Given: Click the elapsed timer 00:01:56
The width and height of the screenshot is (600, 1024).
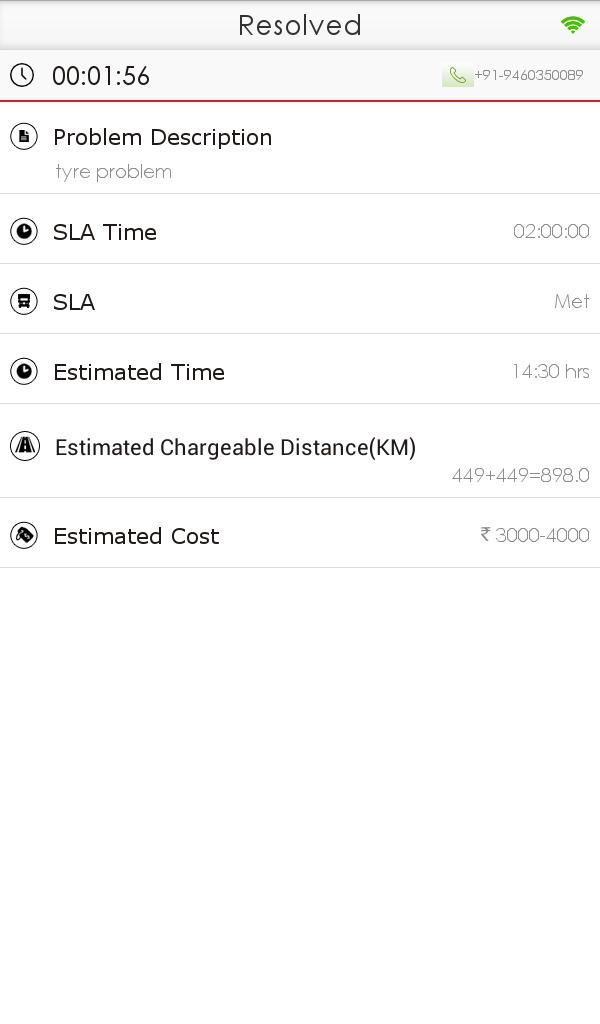Looking at the screenshot, I should [101, 76].
